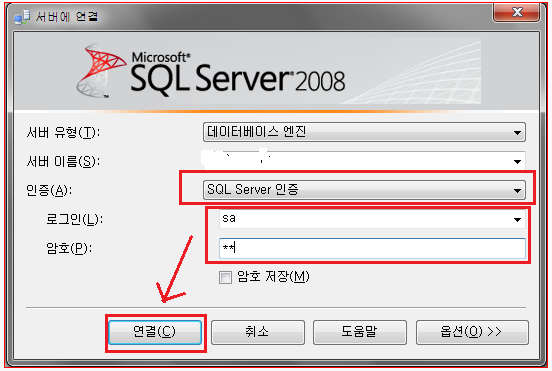The image size is (552, 371).
Task: Close the 서버에 연결 dialog
Action: [516, 13]
